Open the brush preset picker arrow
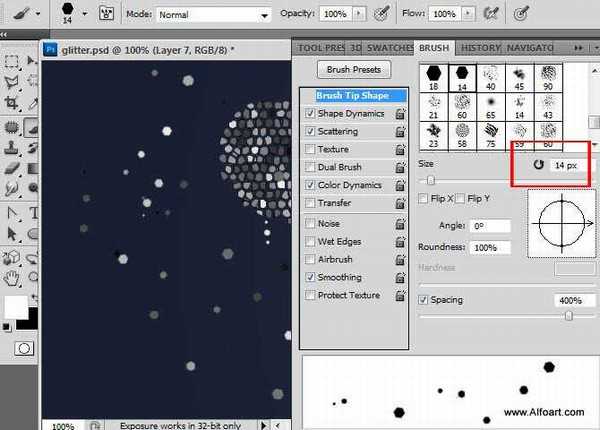600x430 pixels. pyautogui.click(x=87, y=16)
